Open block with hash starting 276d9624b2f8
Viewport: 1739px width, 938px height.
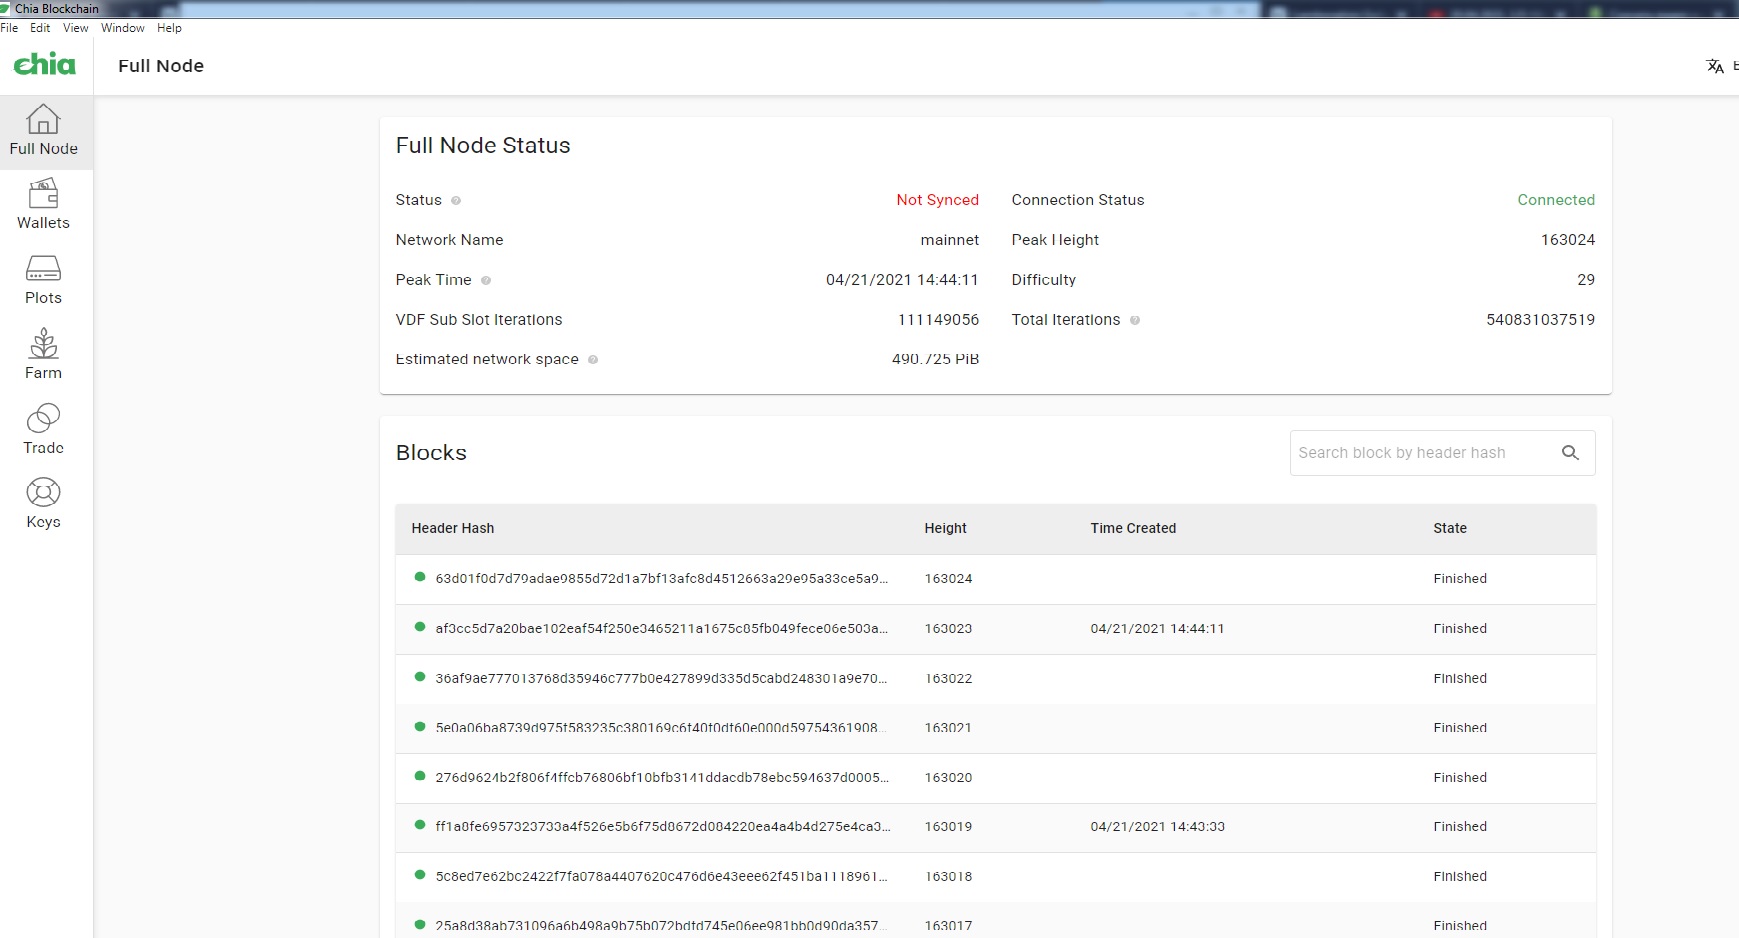pyautogui.click(x=995, y=777)
